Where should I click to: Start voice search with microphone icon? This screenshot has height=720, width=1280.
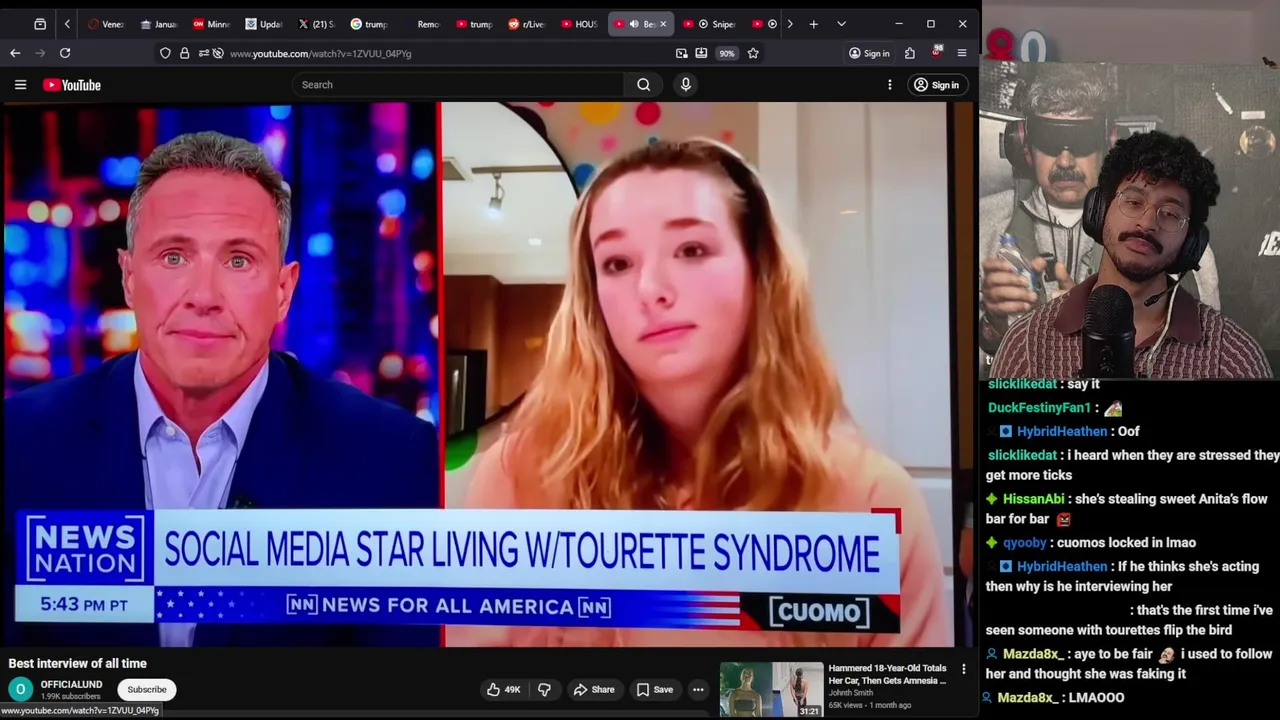(686, 85)
